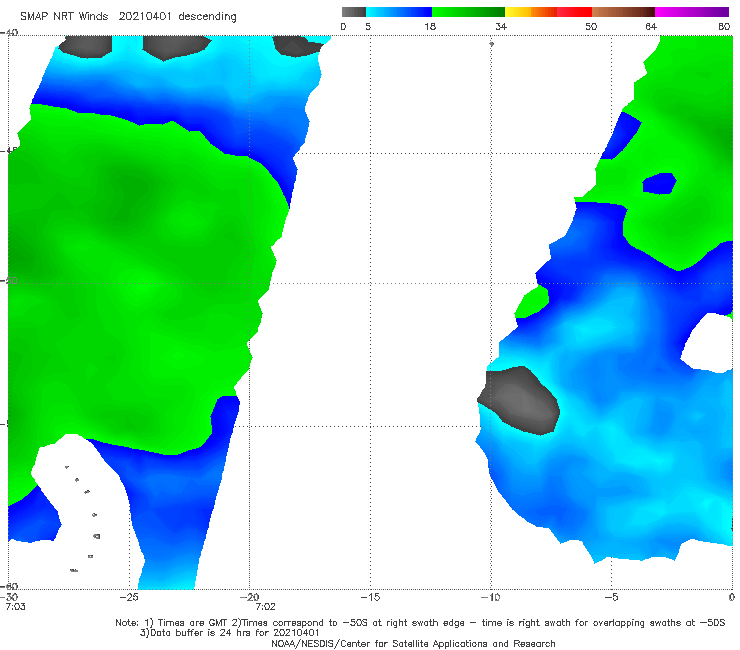Click the date '20210401' in the title
The height and width of the screenshot is (650, 740).
145,17
